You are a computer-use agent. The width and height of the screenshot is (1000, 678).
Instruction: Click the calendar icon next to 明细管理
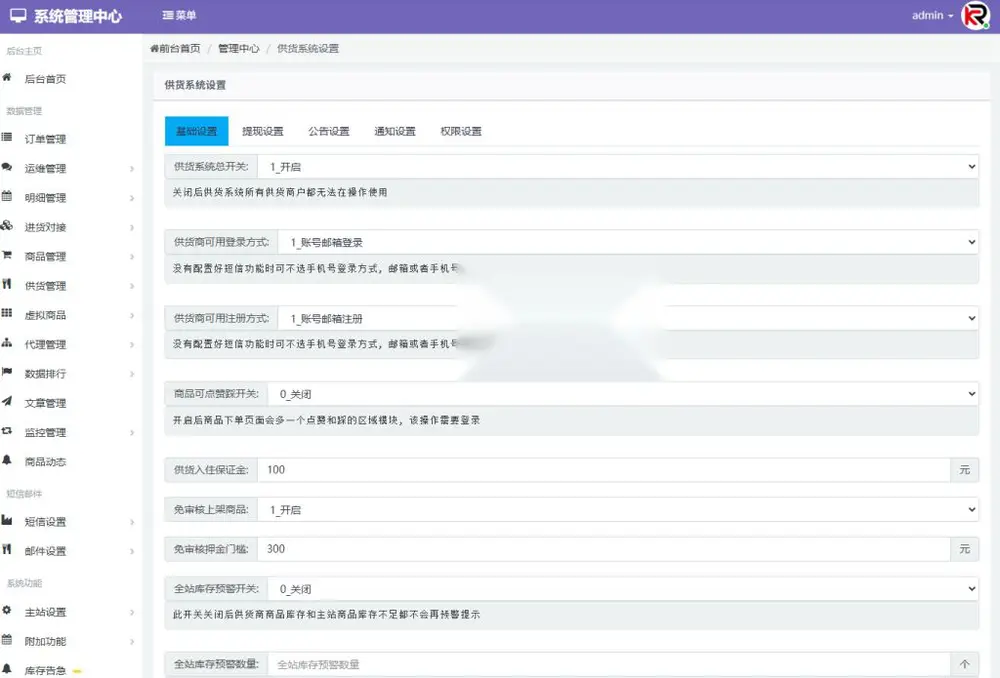(x=7, y=196)
